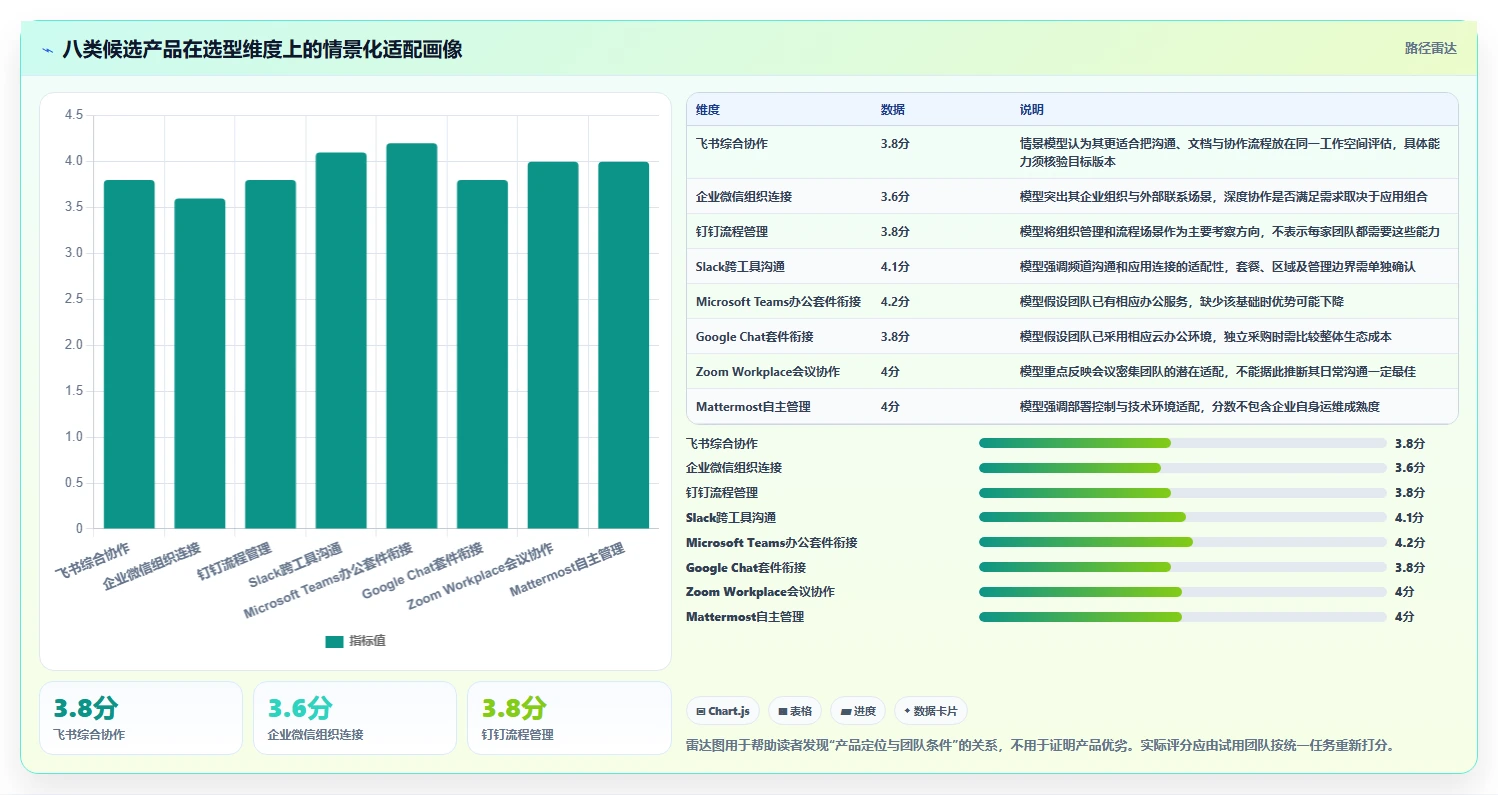Select the 进度 tag
Viewport: 1498px width, 795px height.
coord(858,711)
